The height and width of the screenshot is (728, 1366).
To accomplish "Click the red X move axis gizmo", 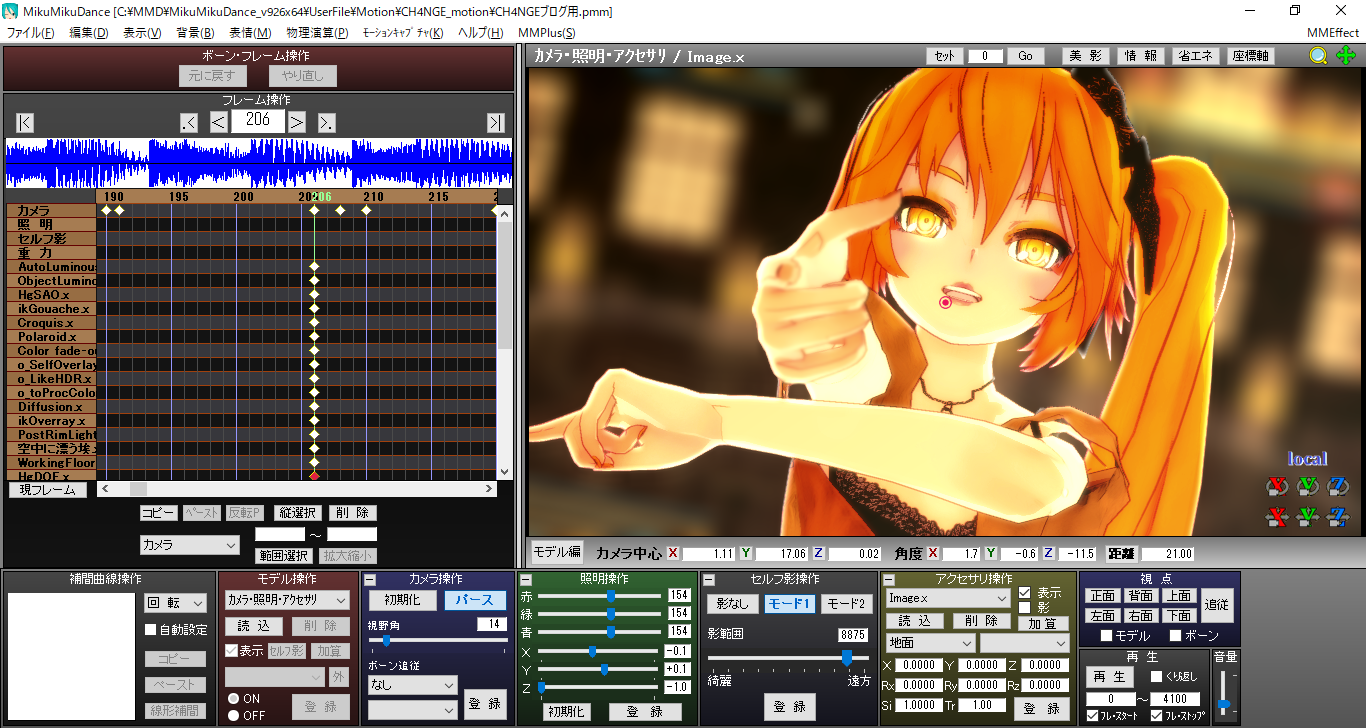I will pos(1276,517).
